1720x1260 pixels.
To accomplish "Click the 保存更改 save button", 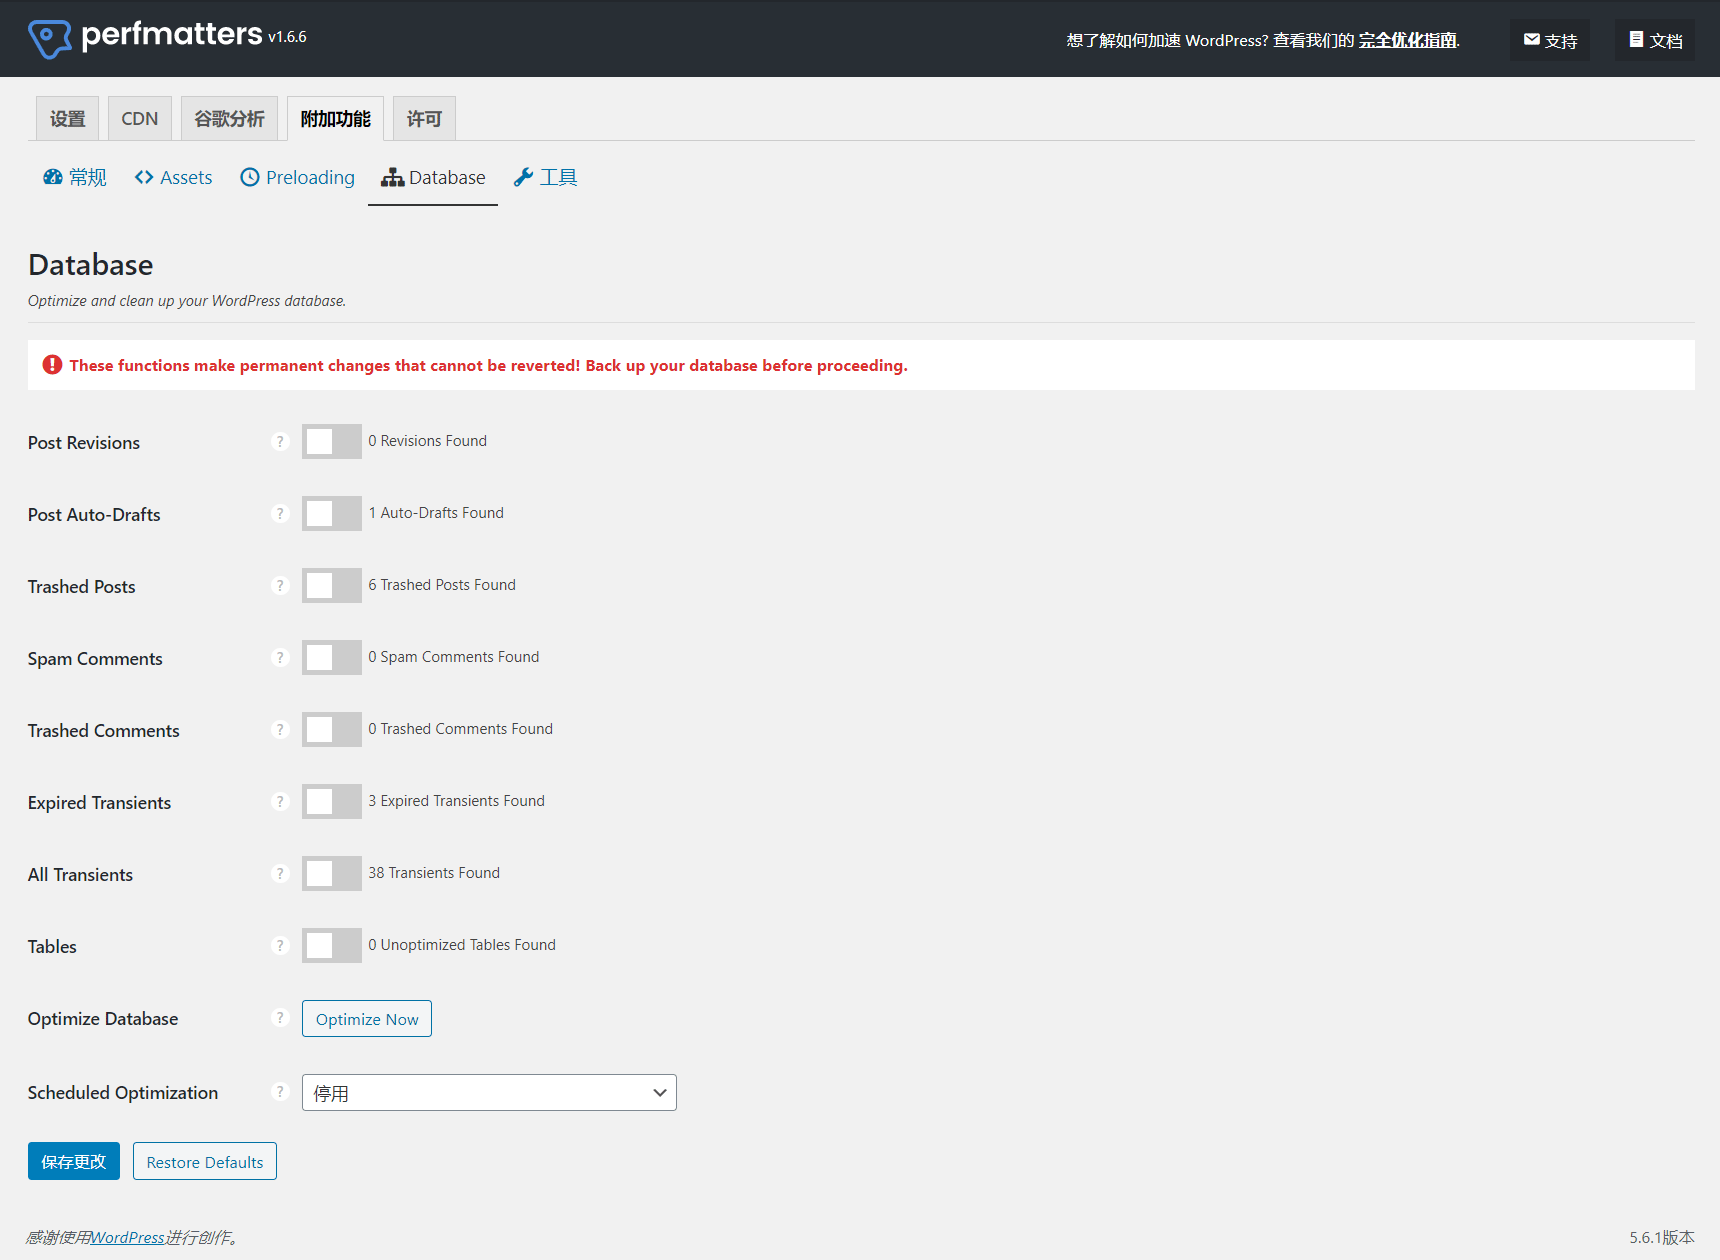I will (x=74, y=1161).
